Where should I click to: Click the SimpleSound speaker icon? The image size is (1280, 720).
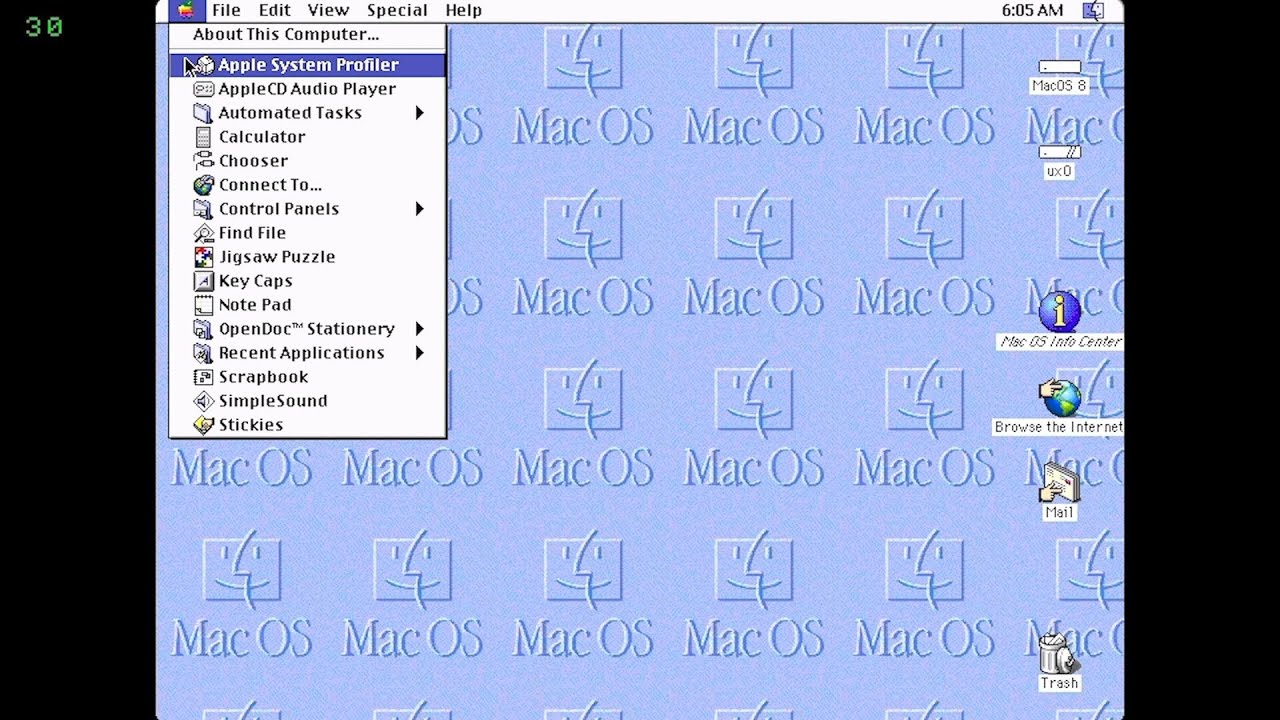203,401
